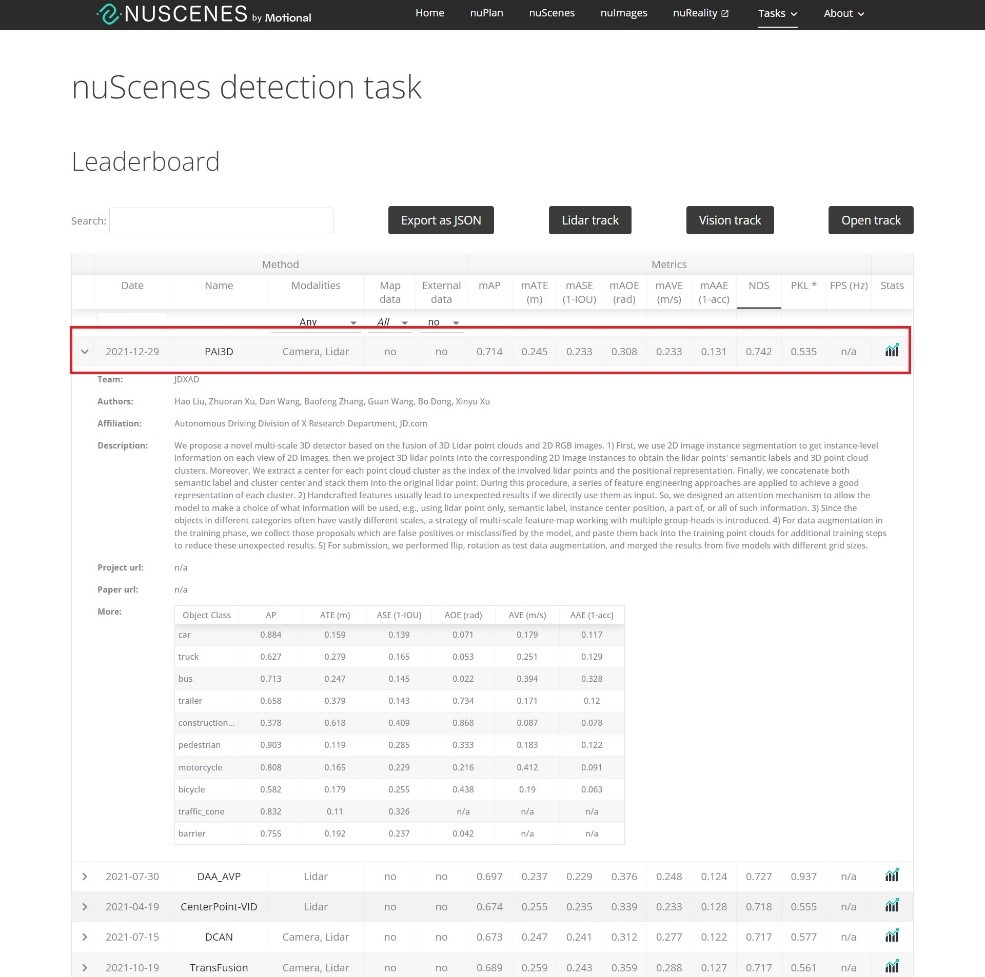Image resolution: width=985 pixels, height=977 pixels.
Task: Expand the DAA_AVP row details
Action: tap(85, 877)
